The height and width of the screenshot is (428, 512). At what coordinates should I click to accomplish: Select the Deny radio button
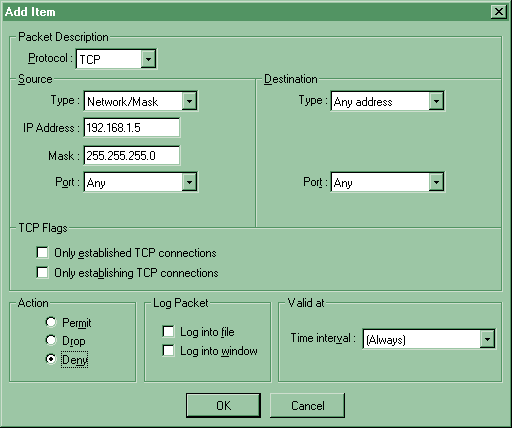pyautogui.click(x=51, y=359)
